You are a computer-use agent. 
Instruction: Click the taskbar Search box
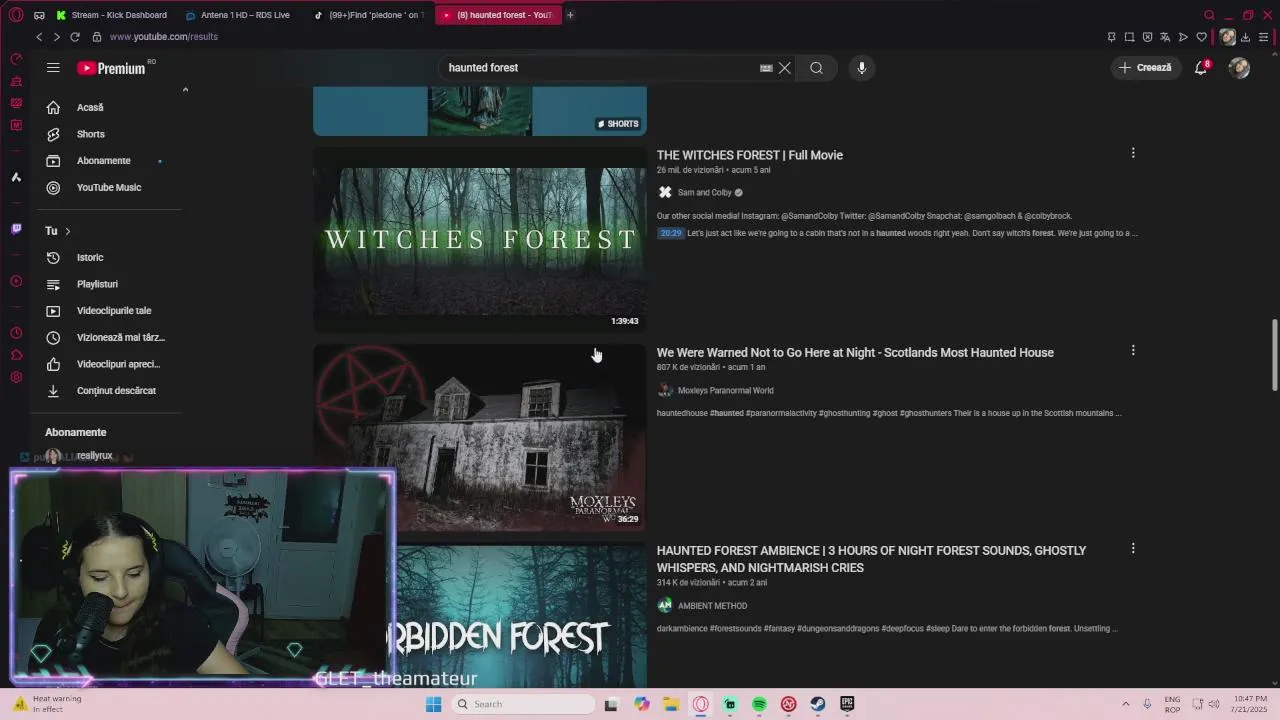(522, 704)
